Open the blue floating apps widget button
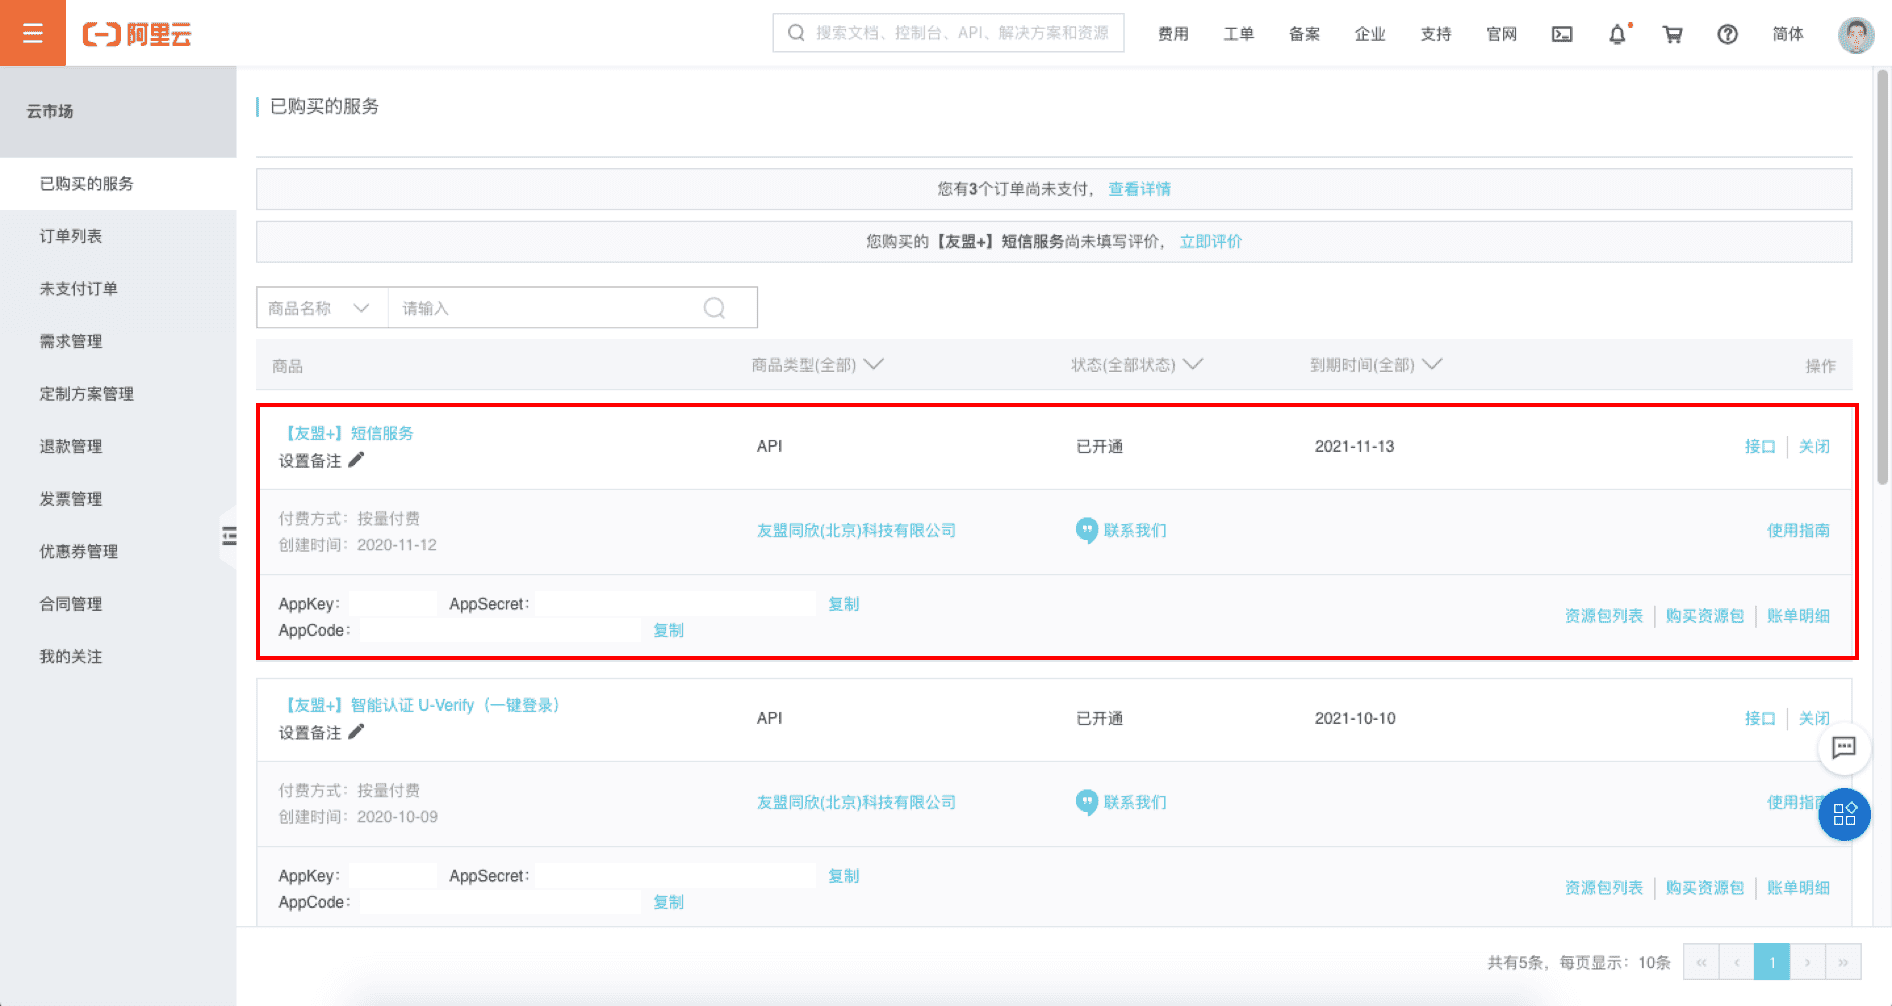Screen dimensions: 1892x1006 (1844, 814)
